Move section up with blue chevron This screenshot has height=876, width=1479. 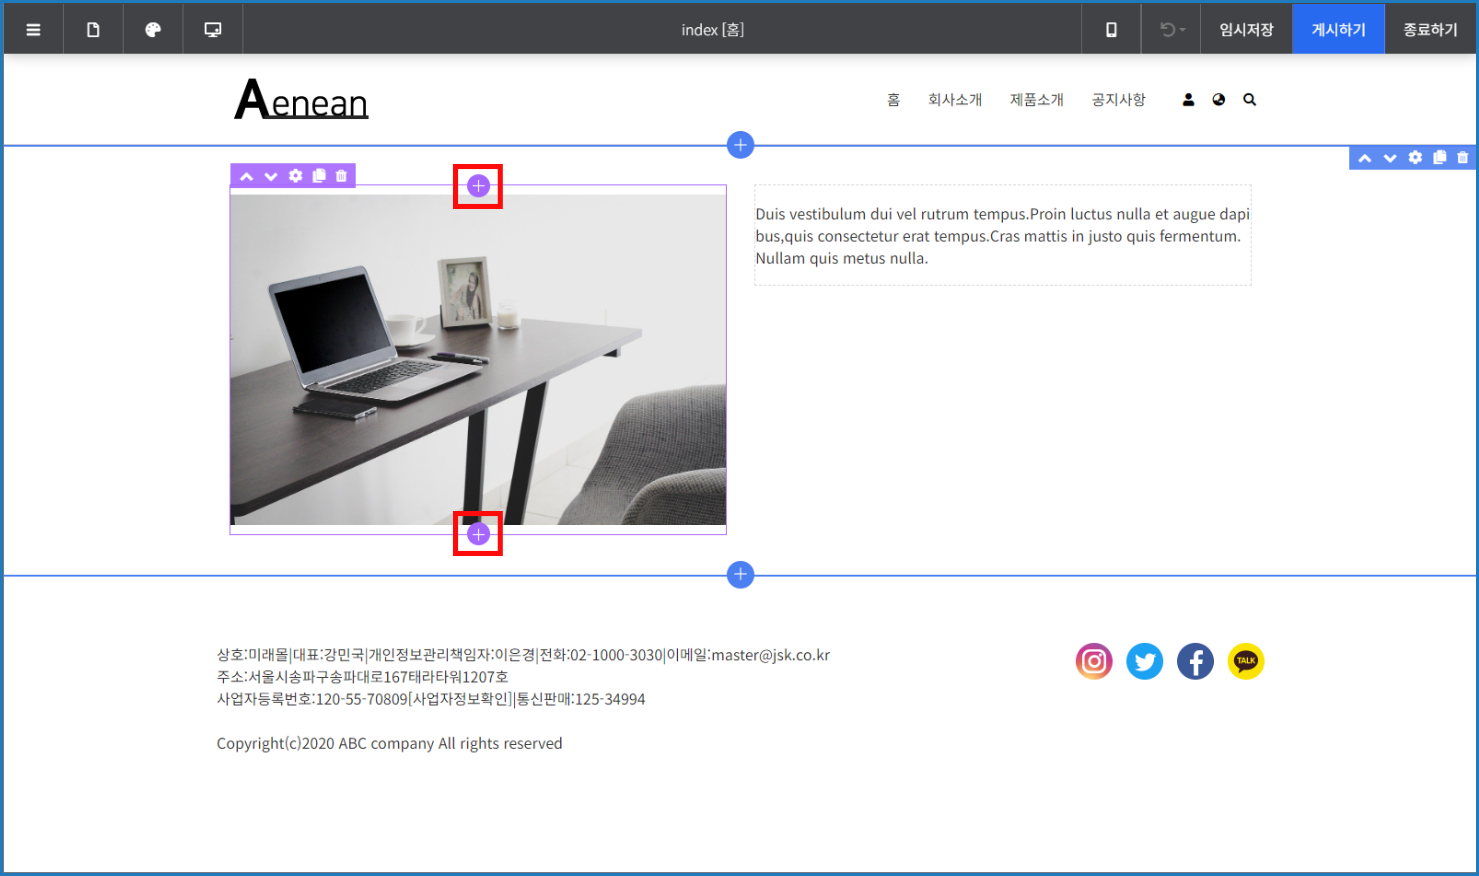pos(1365,158)
